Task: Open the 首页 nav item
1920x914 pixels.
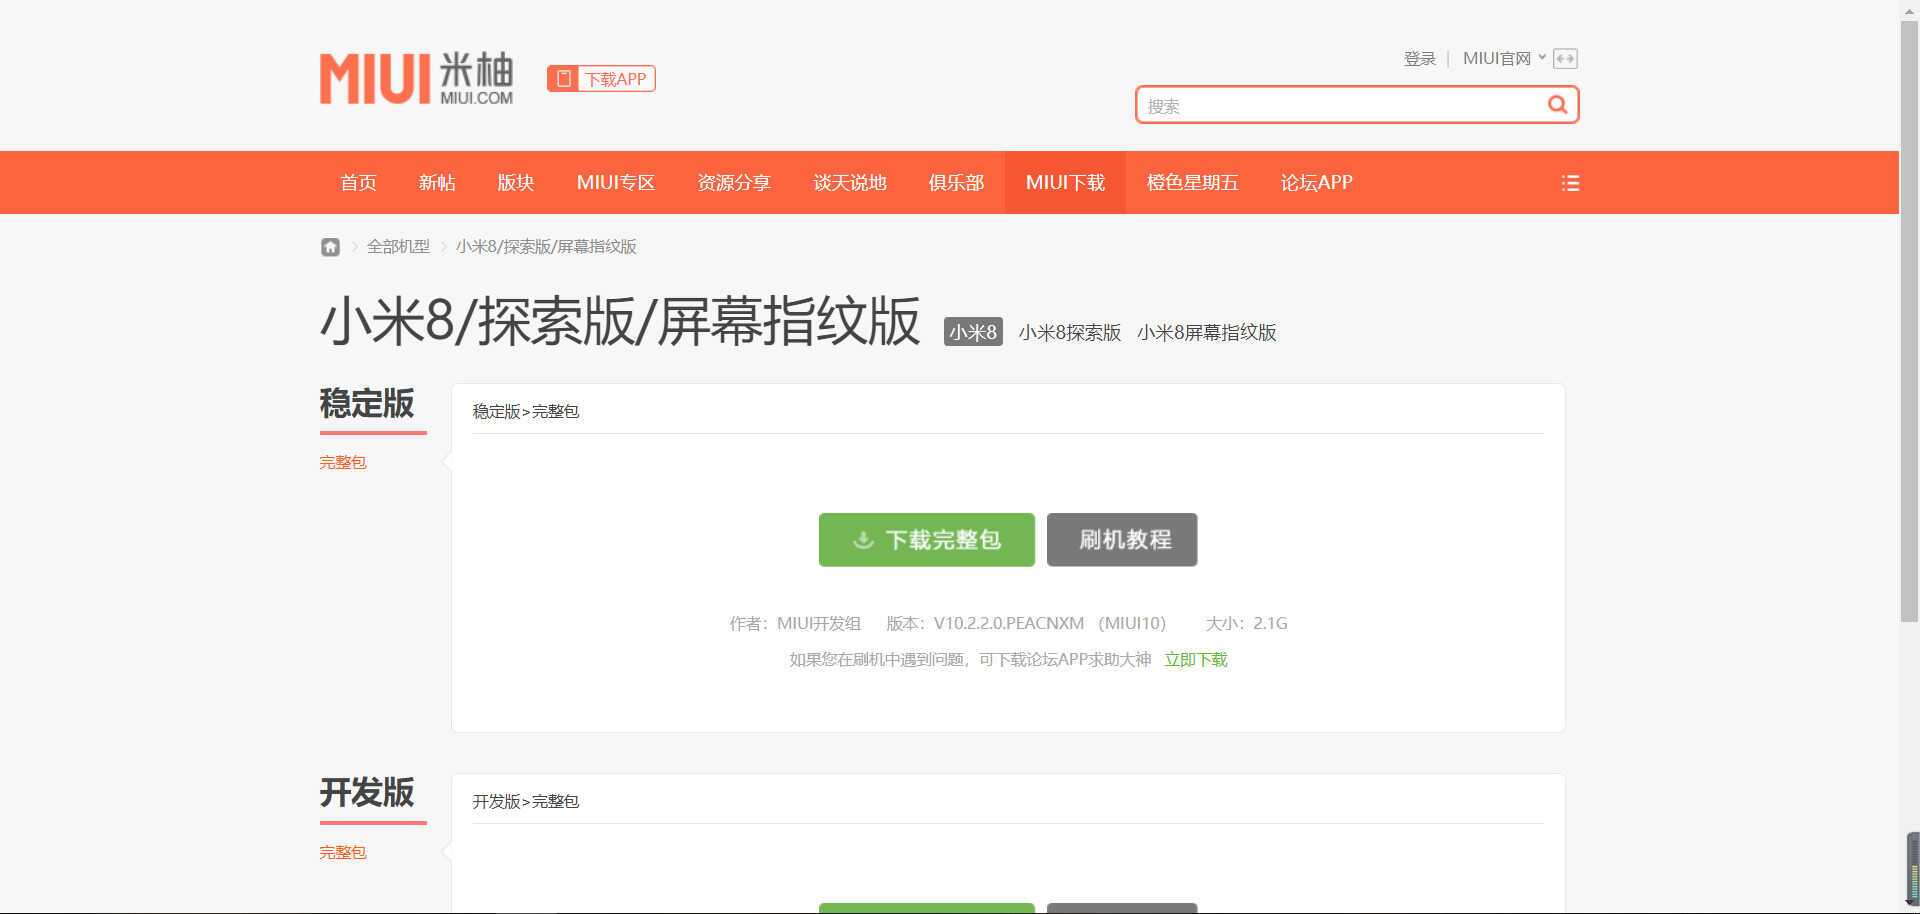Action: tap(358, 183)
